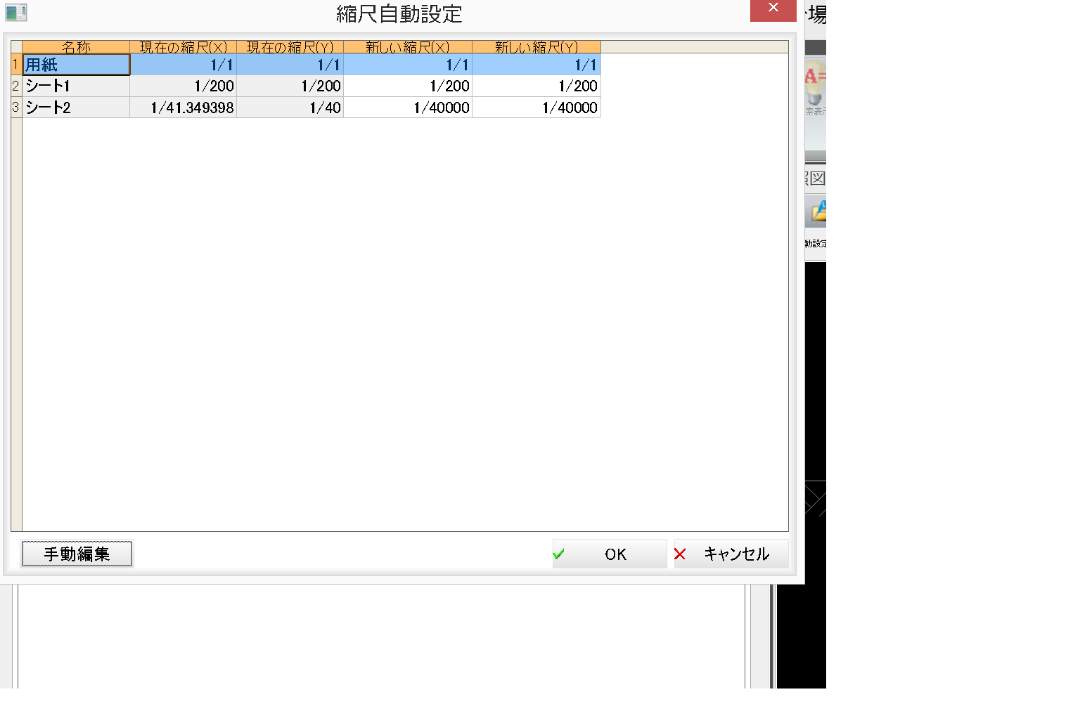1080x718 pixels.
Task: Confirm with the OK button
Action: point(609,554)
